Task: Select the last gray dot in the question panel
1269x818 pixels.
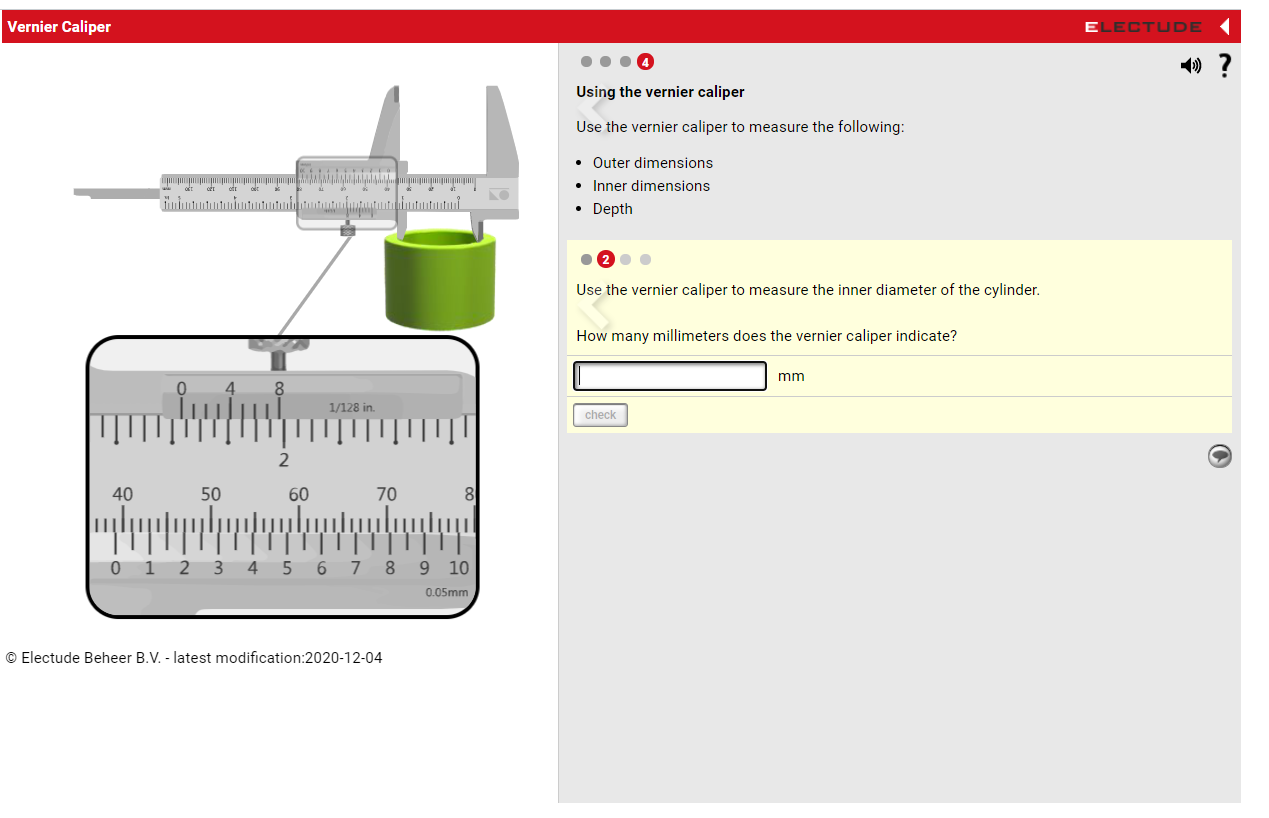Action: click(x=645, y=258)
